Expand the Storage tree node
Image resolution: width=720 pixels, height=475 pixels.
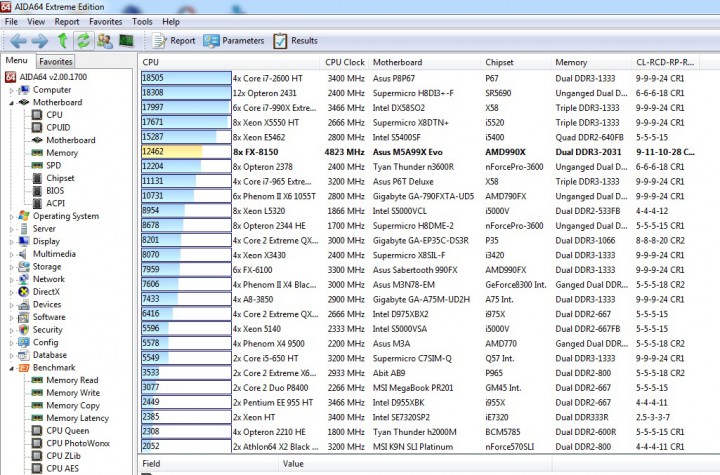tap(11, 267)
